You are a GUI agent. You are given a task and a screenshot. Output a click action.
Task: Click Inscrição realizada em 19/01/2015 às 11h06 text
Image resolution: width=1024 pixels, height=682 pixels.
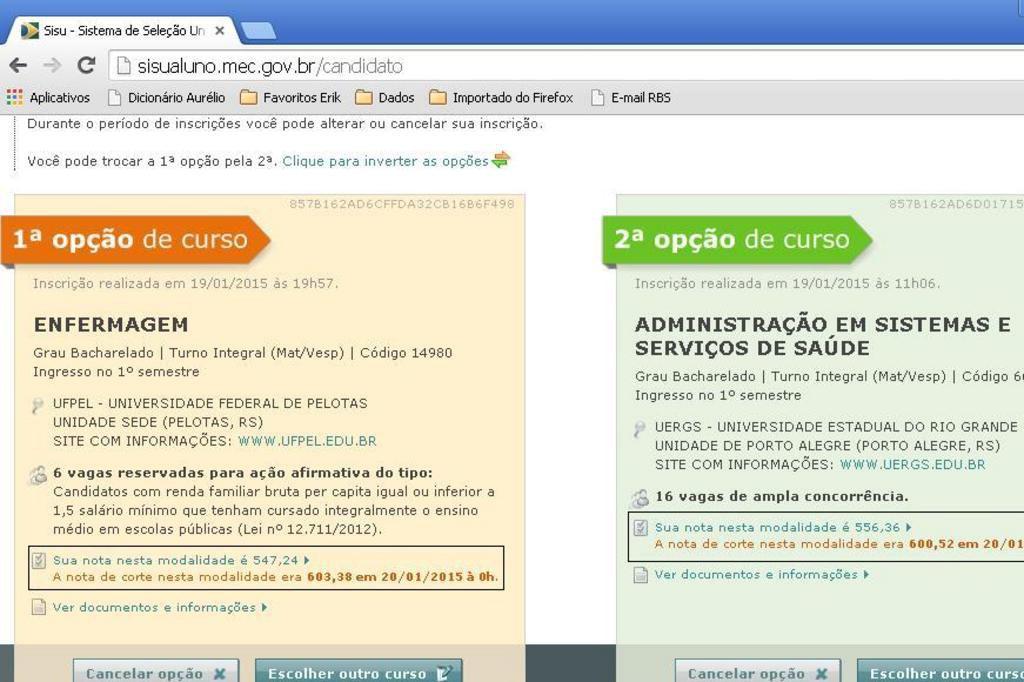pyautogui.click(x=788, y=284)
